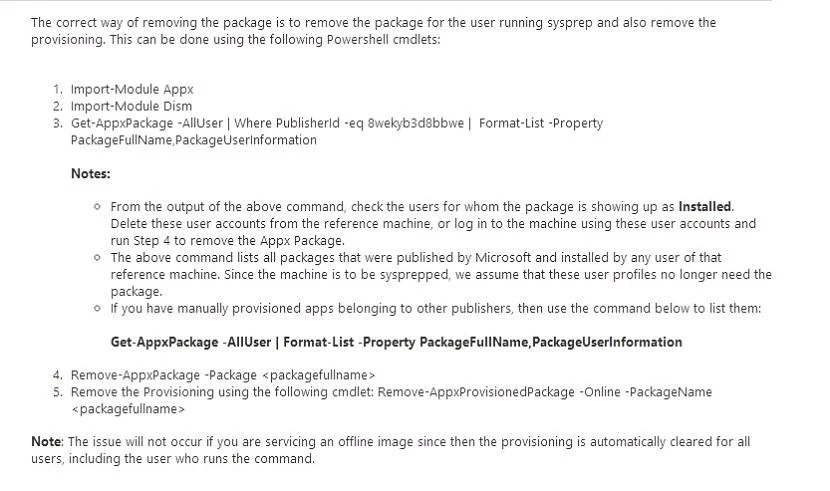Click the Import-Module Appx command text
The width and height of the screenshot is (830, 491).
(x=132, y=89)
